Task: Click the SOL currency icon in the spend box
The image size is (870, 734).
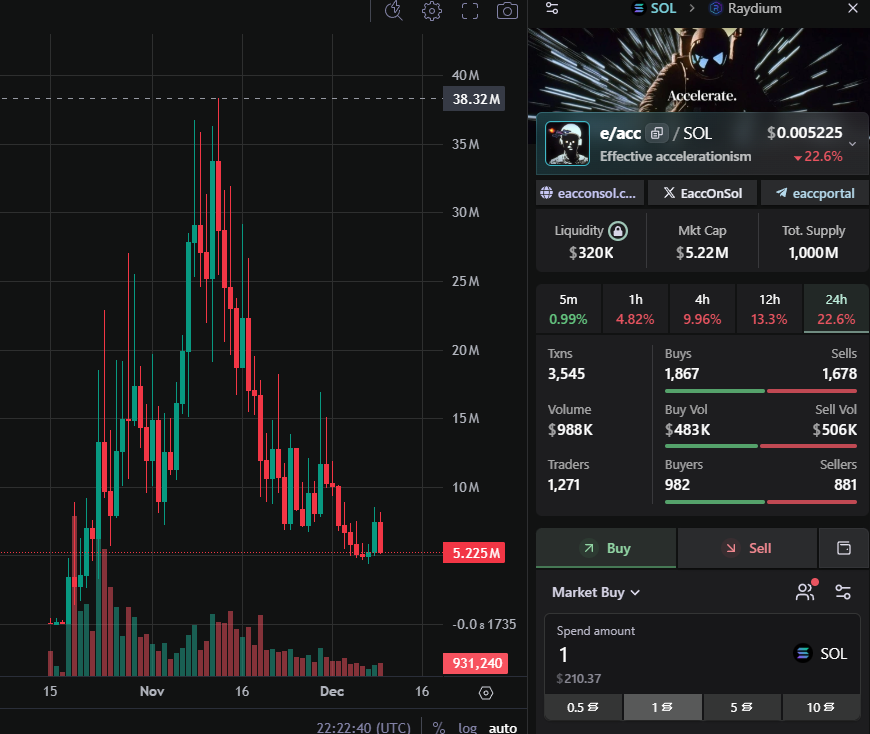Action: 803,653
